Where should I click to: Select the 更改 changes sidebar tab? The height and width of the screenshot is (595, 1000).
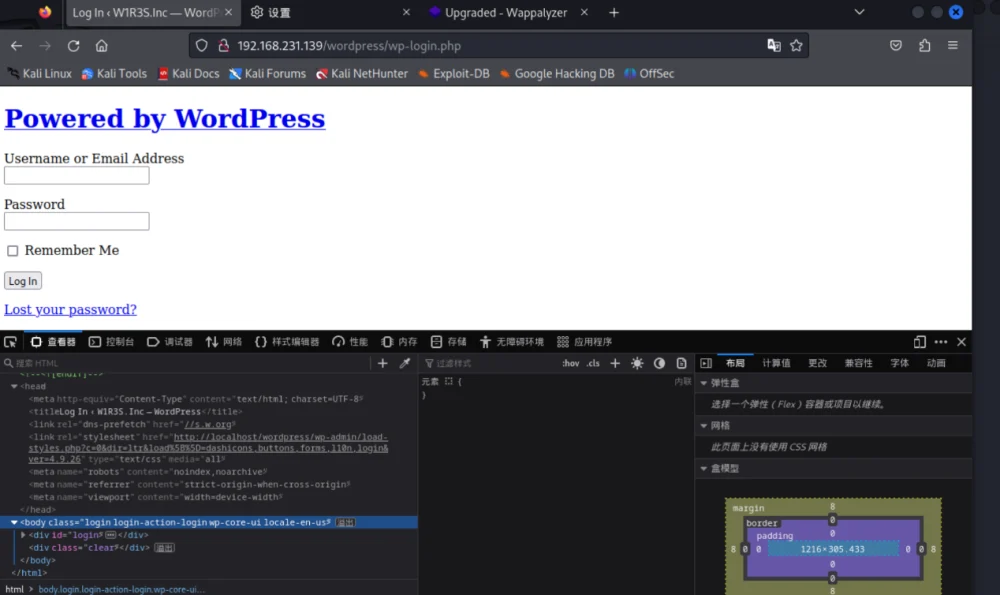(x=818, y=363)
